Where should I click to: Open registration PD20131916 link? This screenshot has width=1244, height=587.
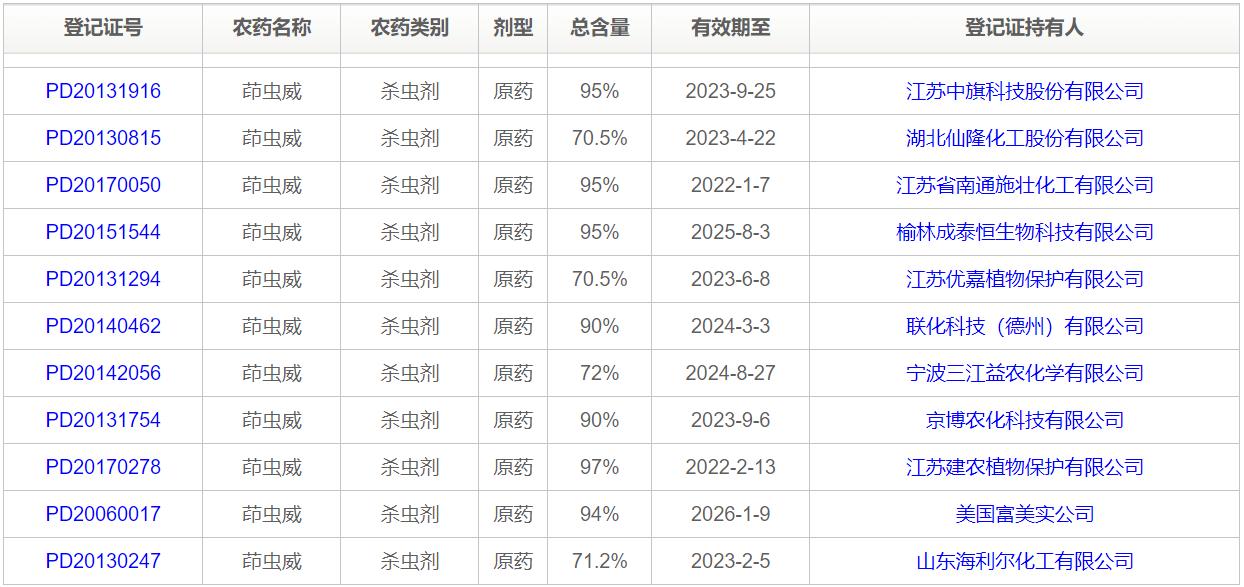103,91
